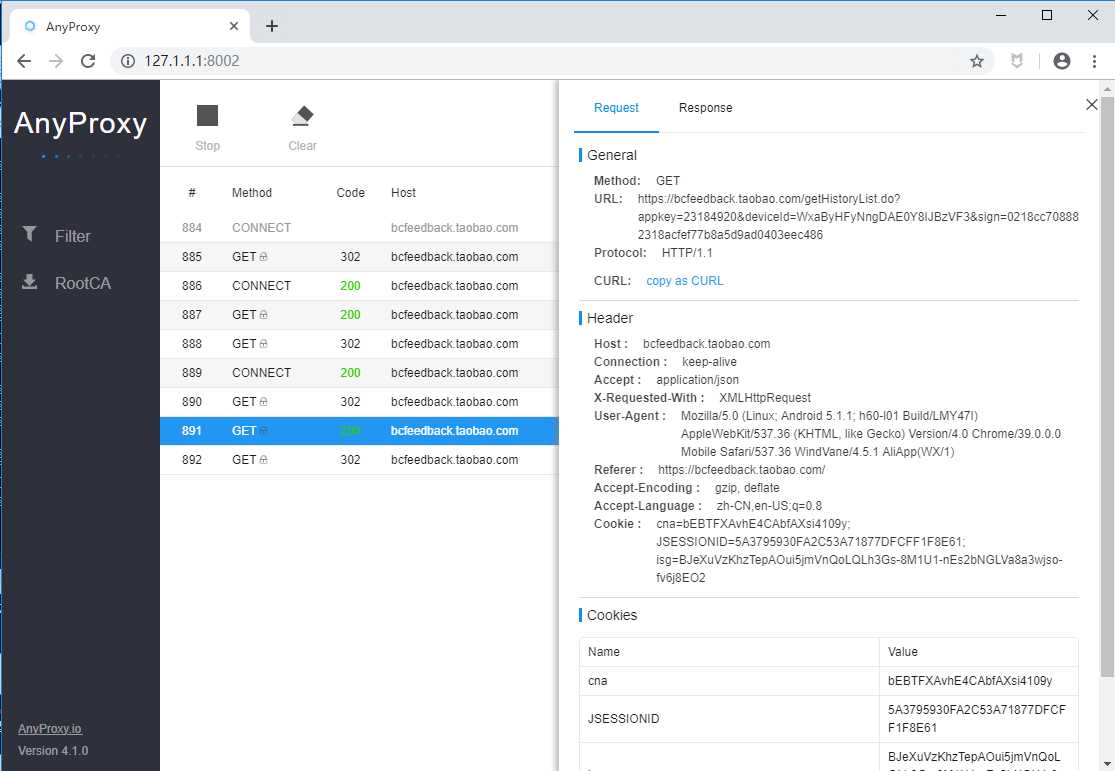Image resolution: width=1115 pixels, height=771 pixels.
Task: Click the # column header
Action: click(192, 193)
